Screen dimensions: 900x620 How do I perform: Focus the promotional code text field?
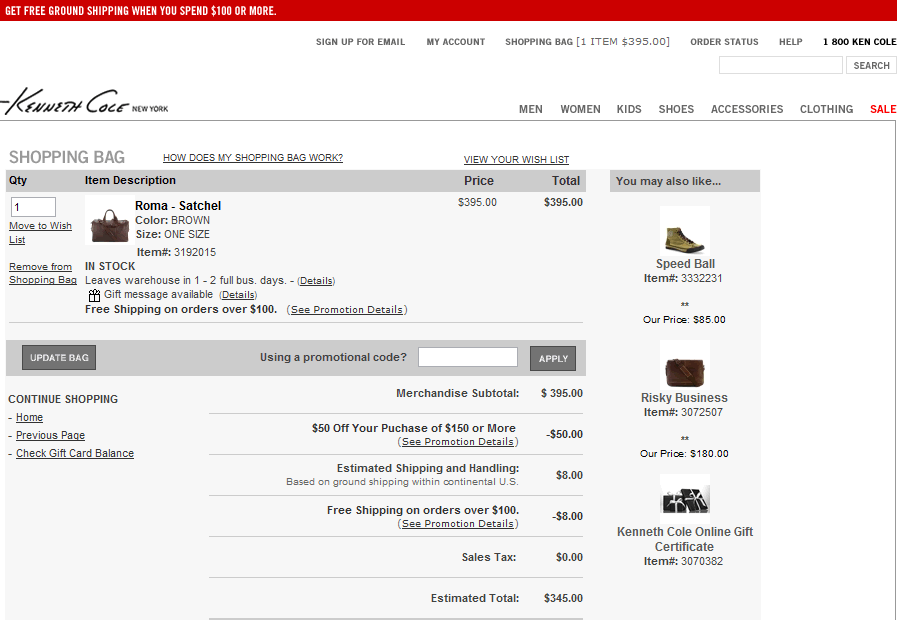point(467,358)
